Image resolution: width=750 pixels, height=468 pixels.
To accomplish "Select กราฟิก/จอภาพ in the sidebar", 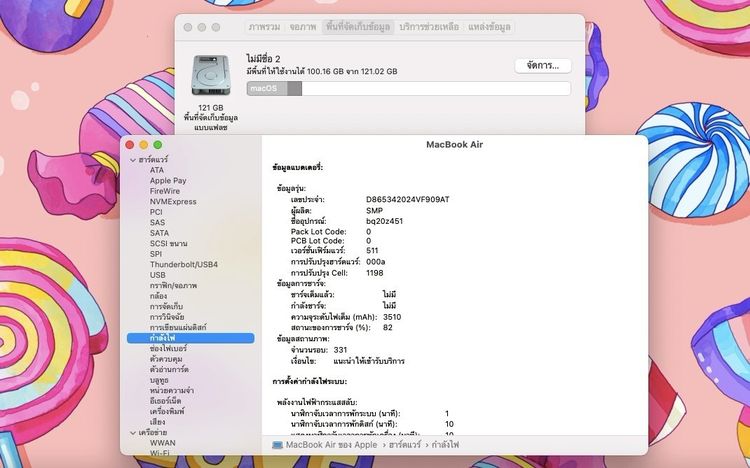I will 173,286.
